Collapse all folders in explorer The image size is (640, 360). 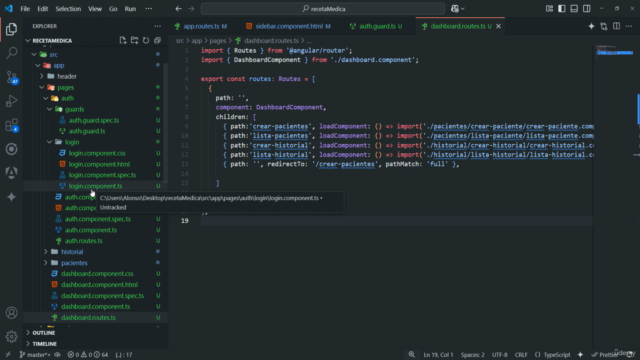point(157,40)
